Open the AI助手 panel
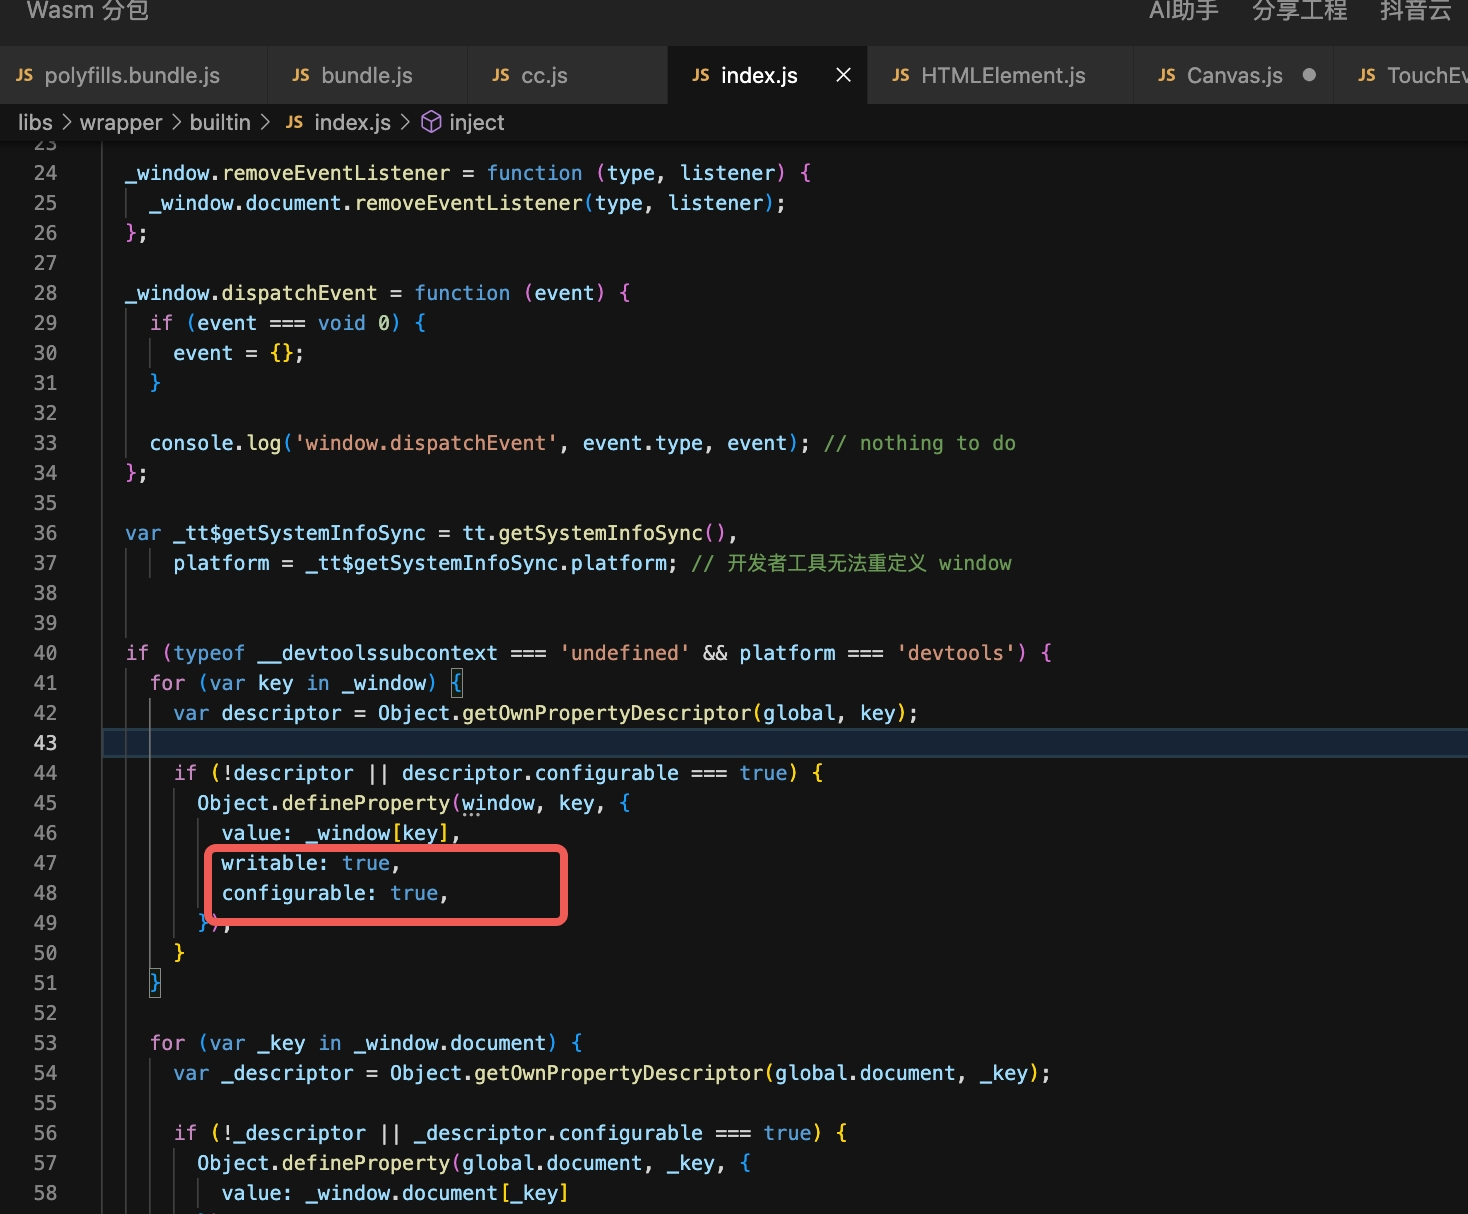Image resolution: width=1468 pixels, height=1214 pixels. point(1183,11)
